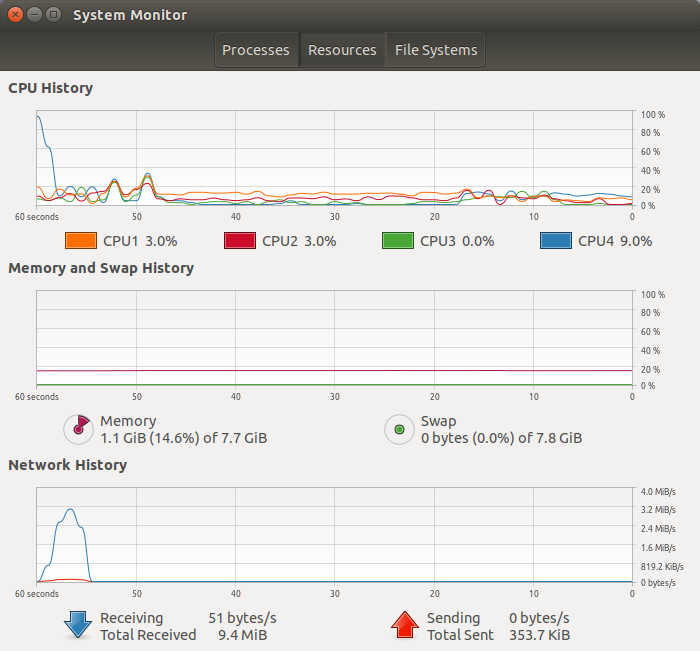The height and width of the screenshot is (651, 700).
Task: Click the 'CPU3 0.0%' label
Action: (x=457, y=241)
